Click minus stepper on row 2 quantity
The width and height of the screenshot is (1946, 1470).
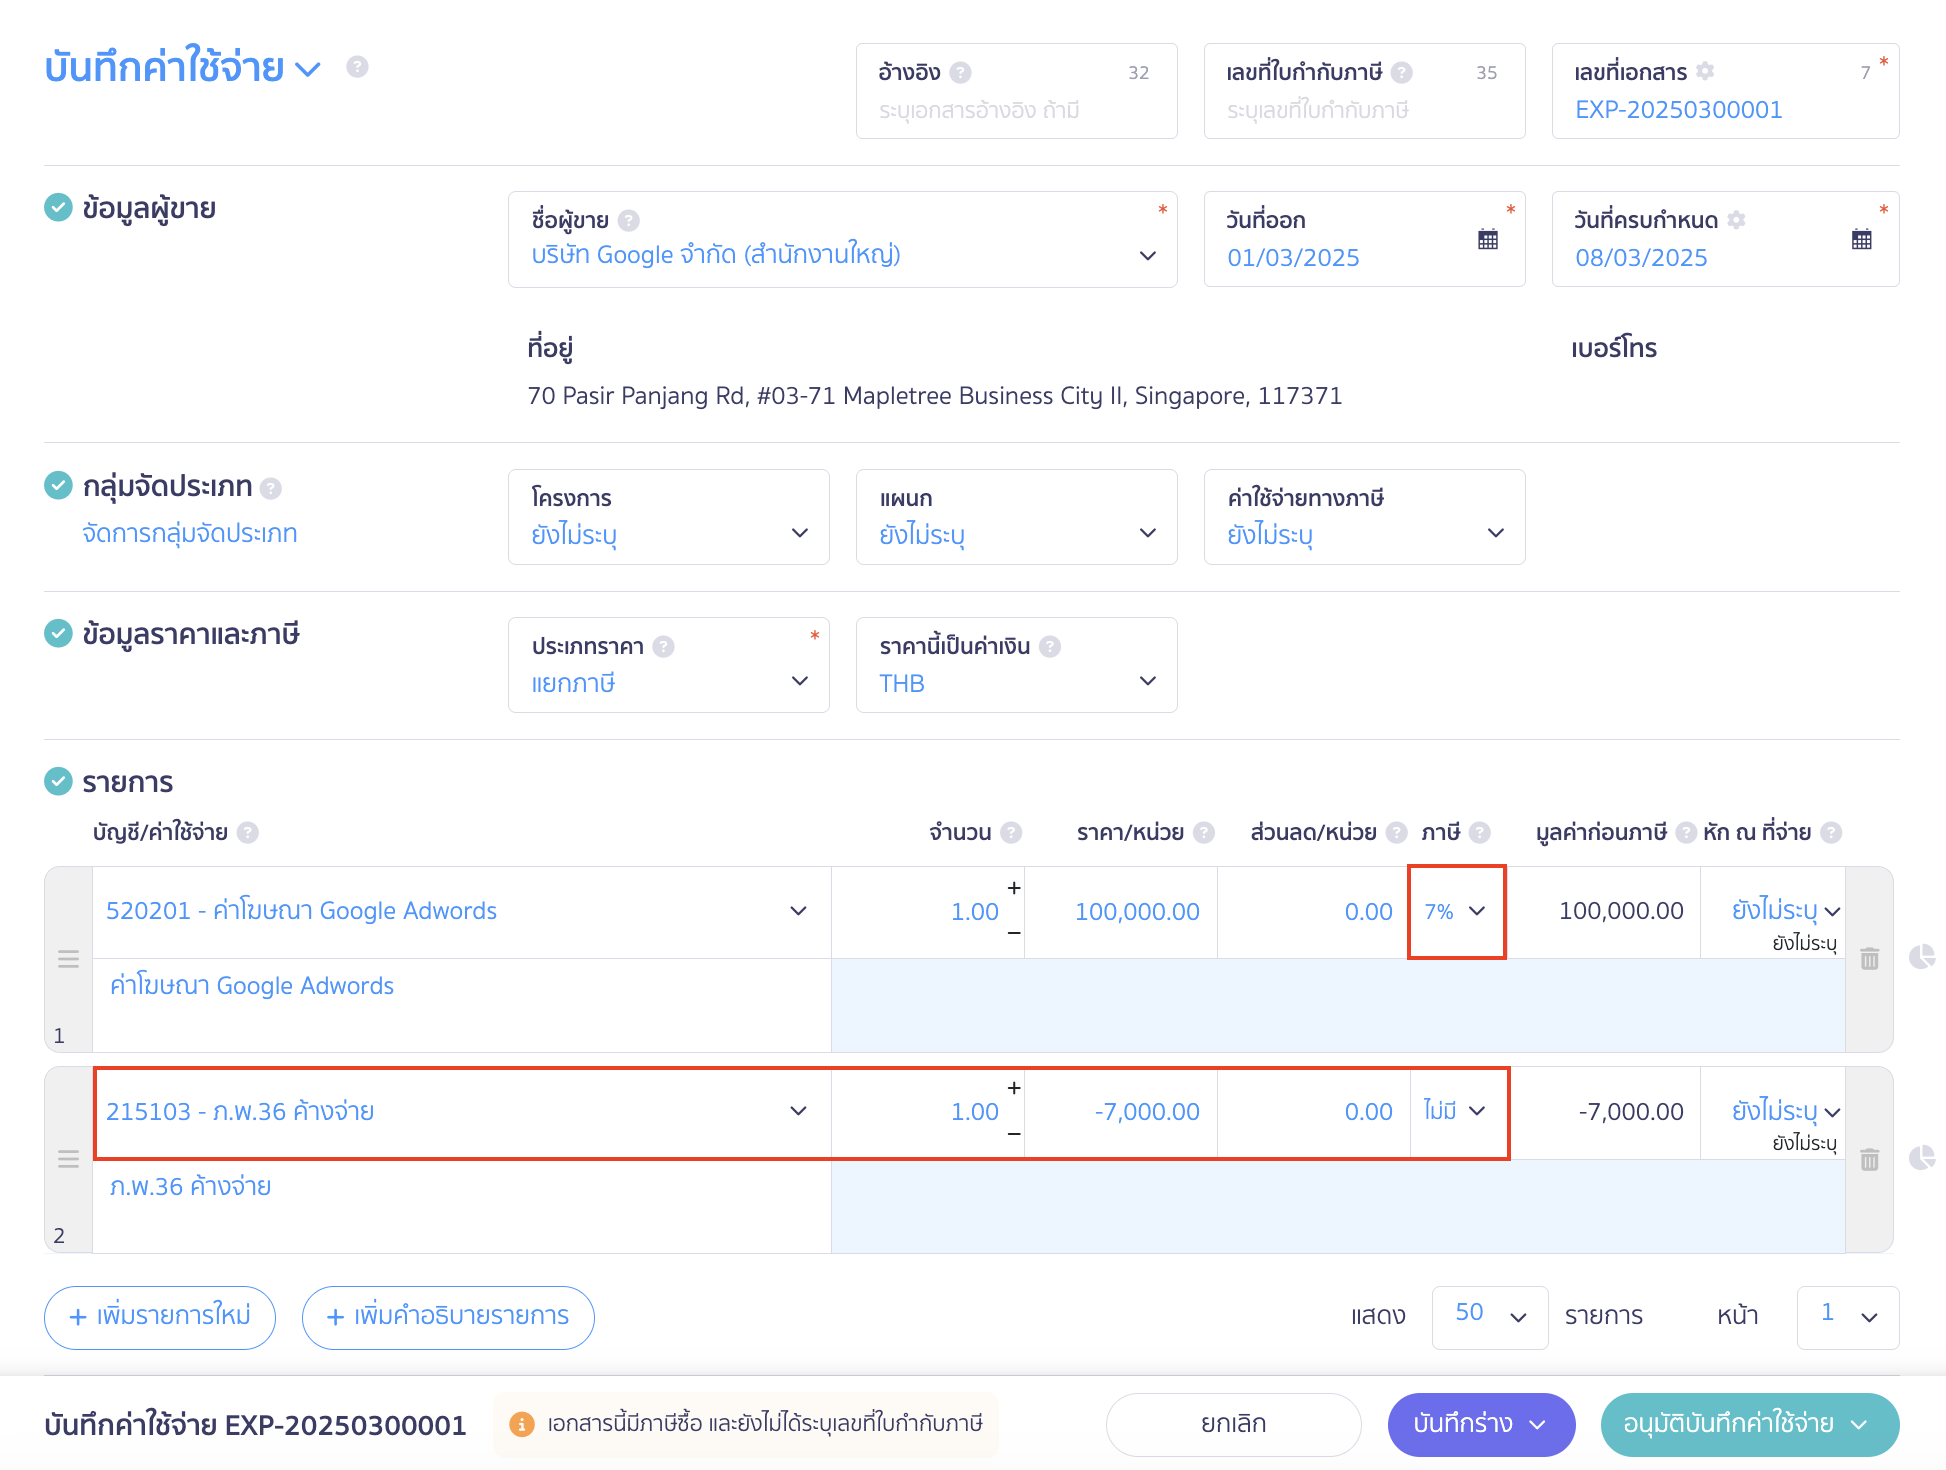coord(1013,1133)
